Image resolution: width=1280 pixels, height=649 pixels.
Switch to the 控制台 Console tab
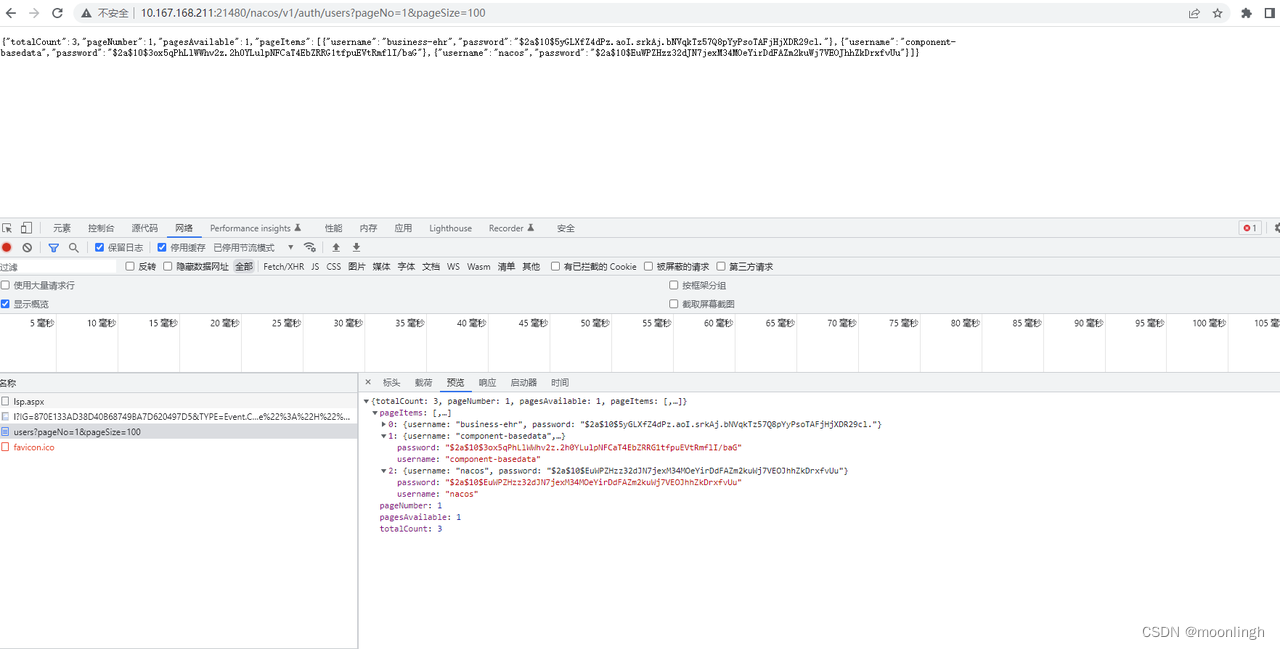tap(101, 228)
